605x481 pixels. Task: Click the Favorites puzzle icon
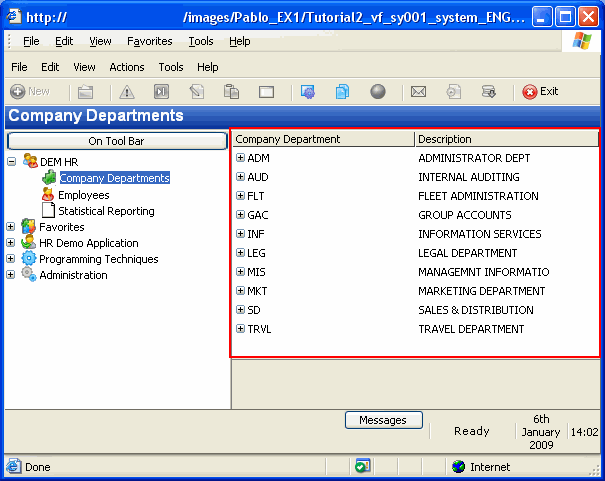pyautogui.click(x=29, y=226)
